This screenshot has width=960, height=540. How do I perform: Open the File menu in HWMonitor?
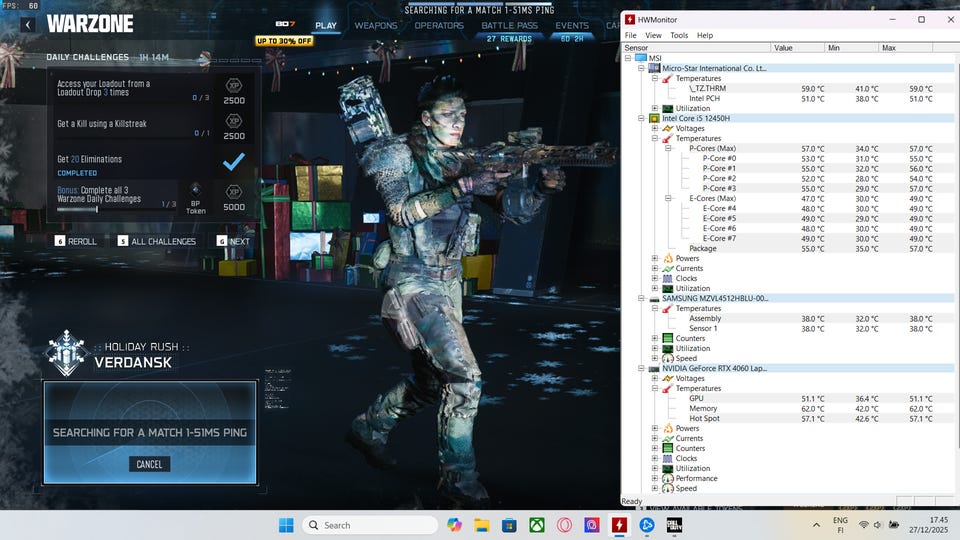coord(631,36)
